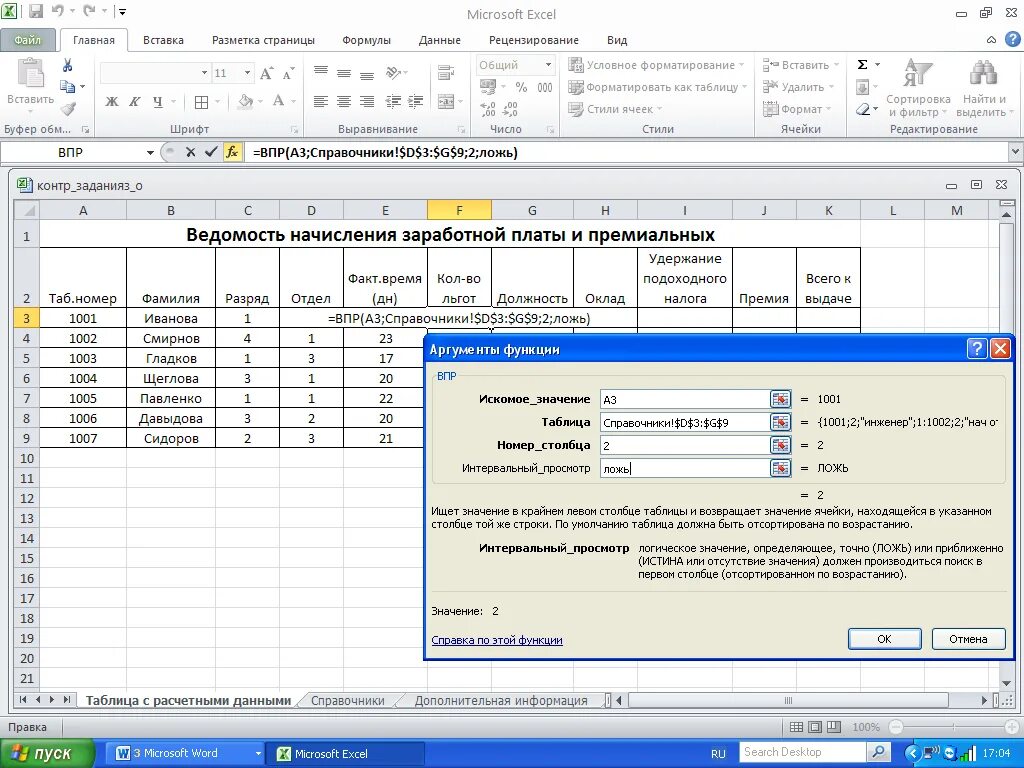The width and height of the screenshot is (1024, 768).
Task: Expand Форматировать как таблицу dropdown
Action: click(744, 87)
